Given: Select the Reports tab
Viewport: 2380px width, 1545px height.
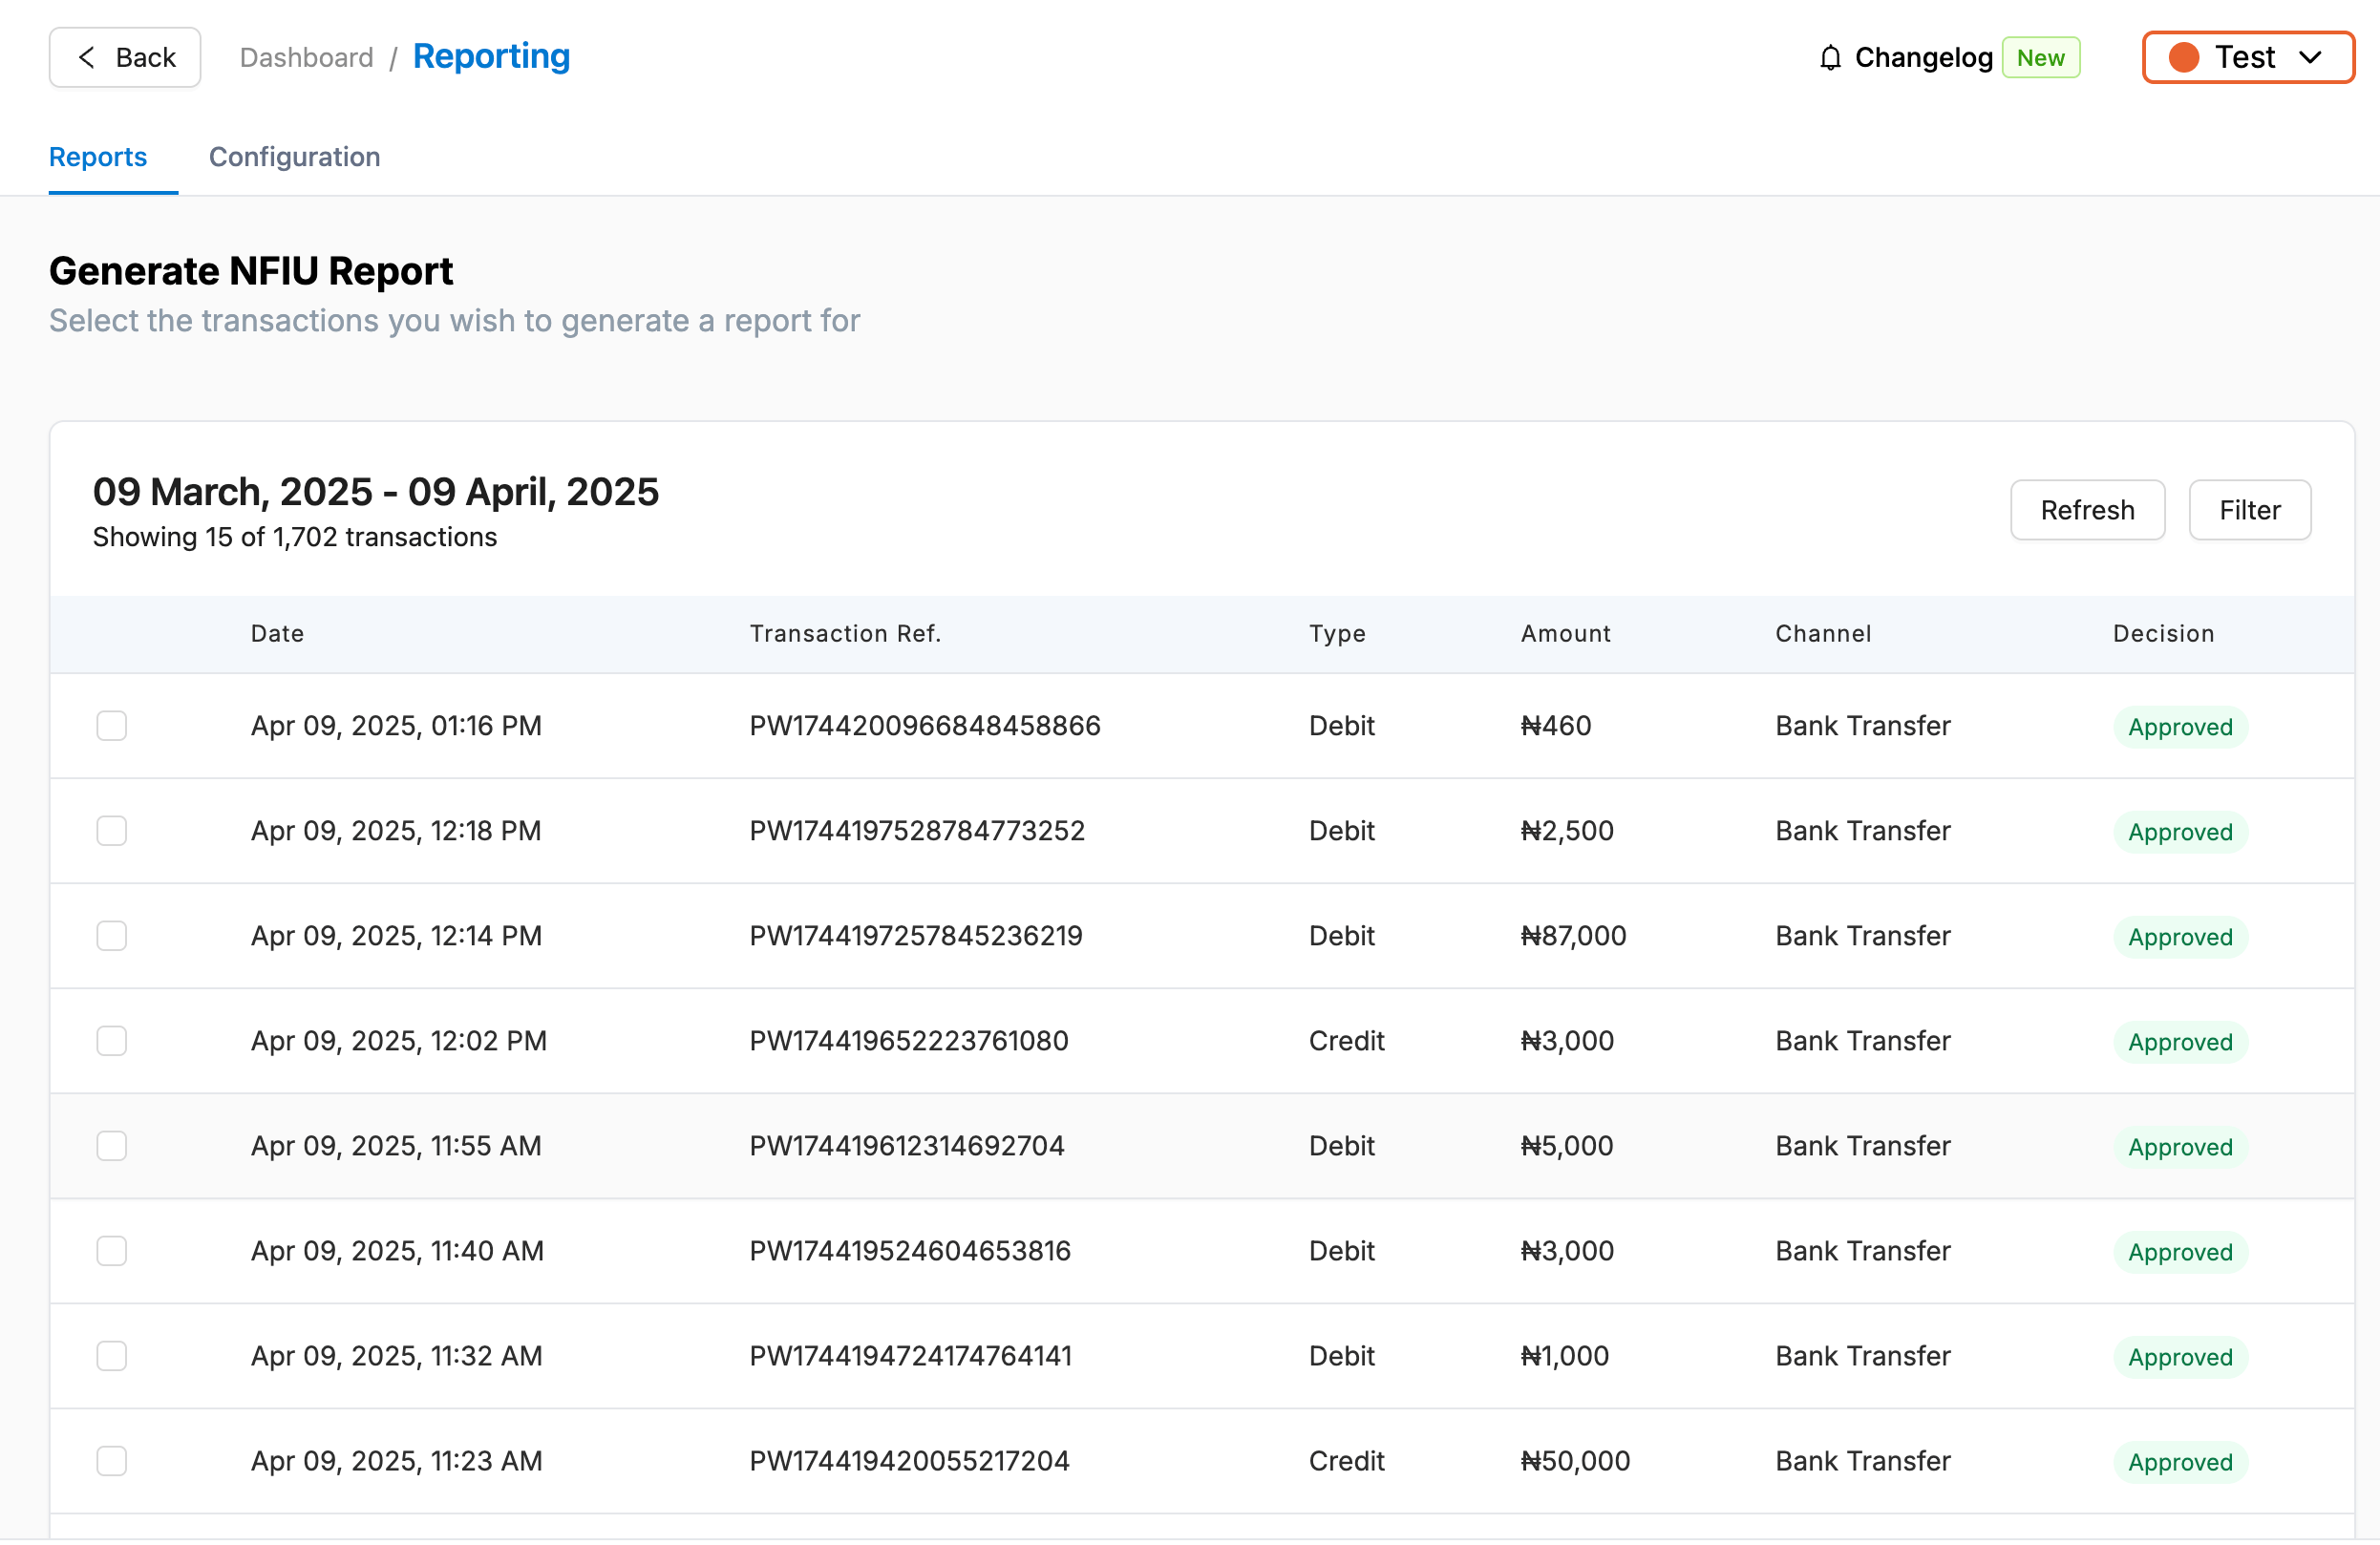Looking at the screenshot, I should [98, 157].
